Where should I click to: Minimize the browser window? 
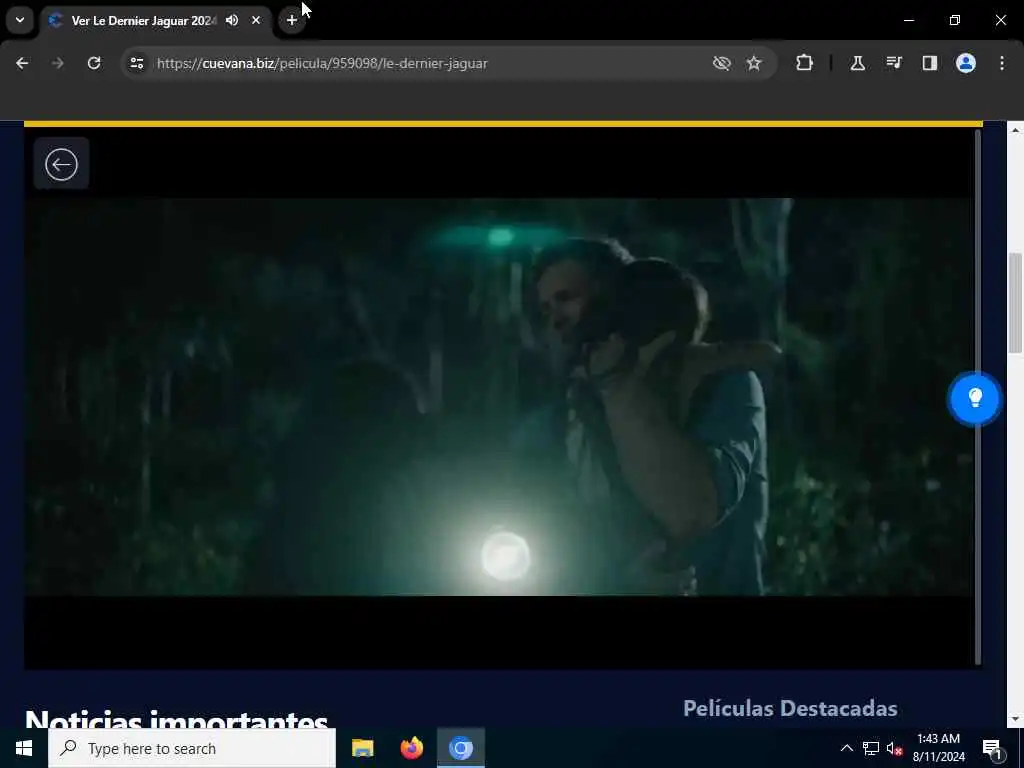[908, 20]
